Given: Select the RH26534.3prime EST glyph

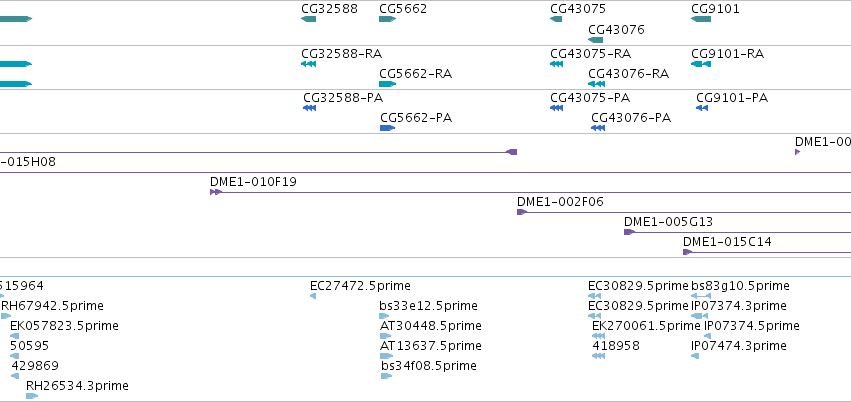Looking at the screenshot, I should [32, 396].
